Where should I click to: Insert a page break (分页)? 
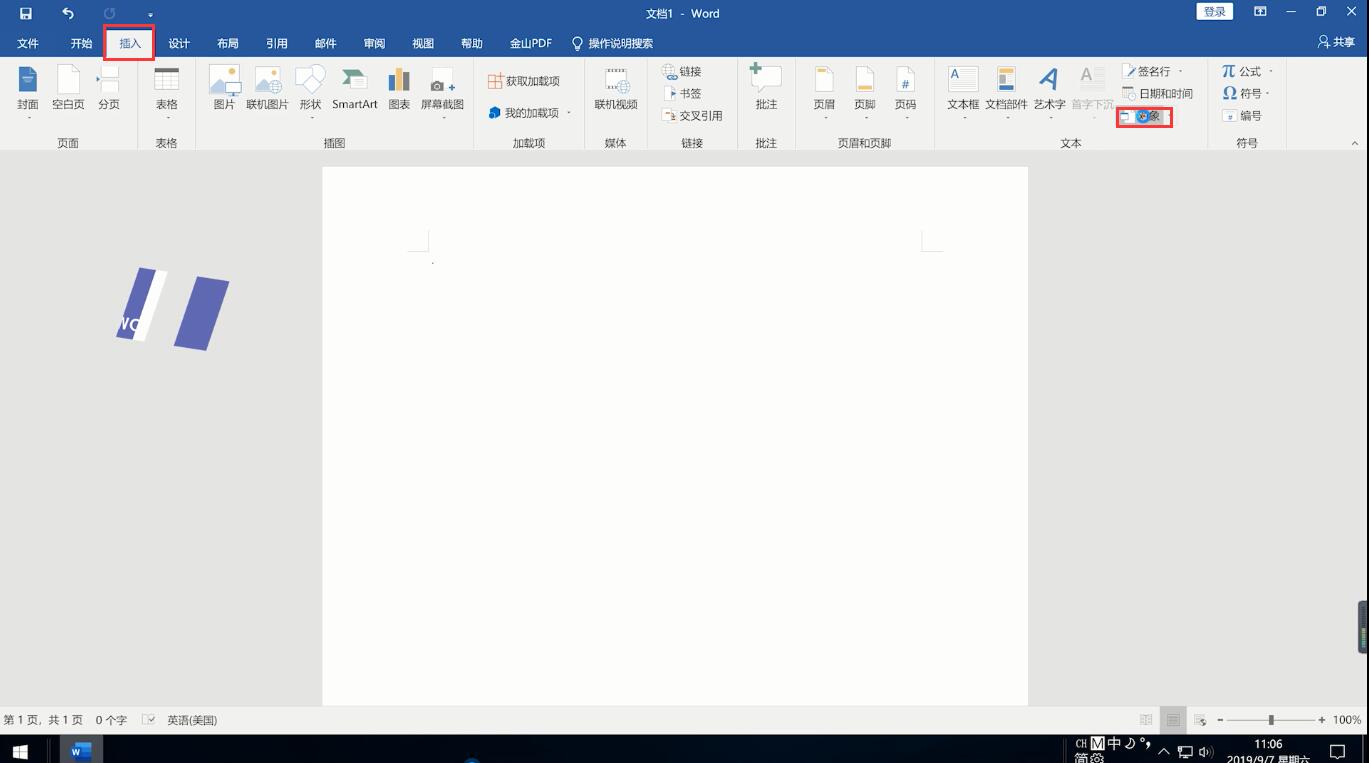click(x=108, y=88)
